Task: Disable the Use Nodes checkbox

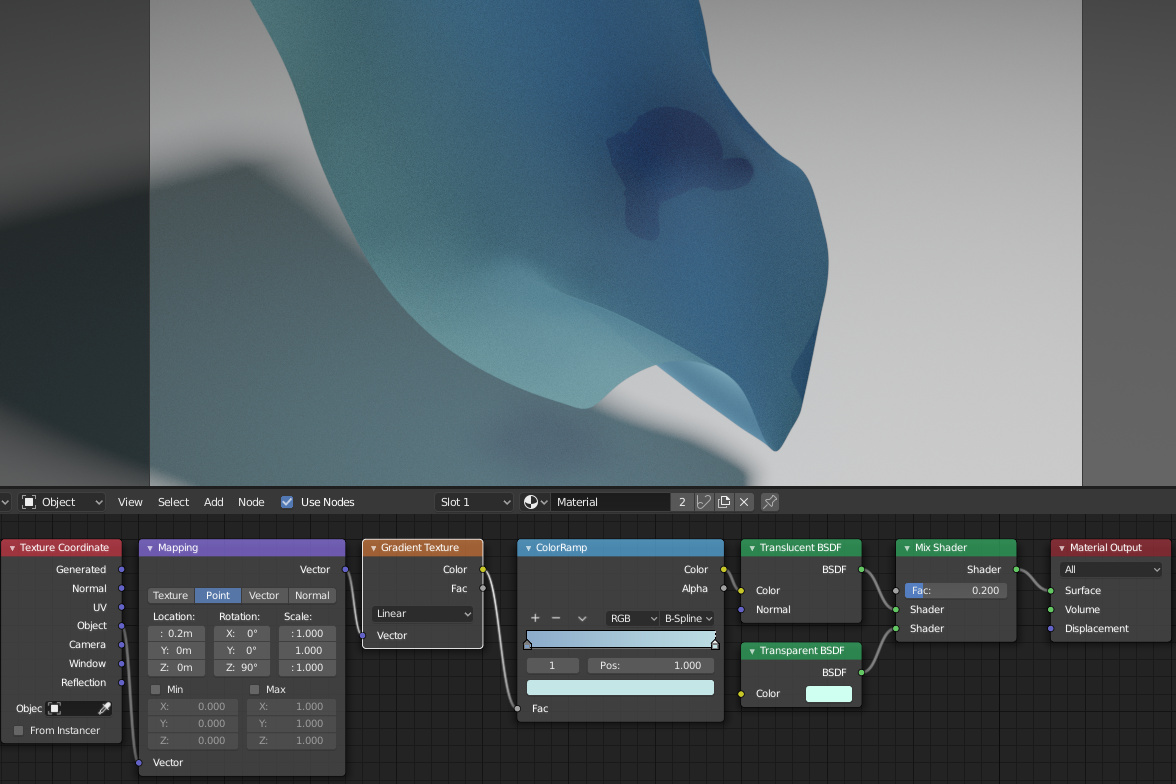Action: pos(287,502)
